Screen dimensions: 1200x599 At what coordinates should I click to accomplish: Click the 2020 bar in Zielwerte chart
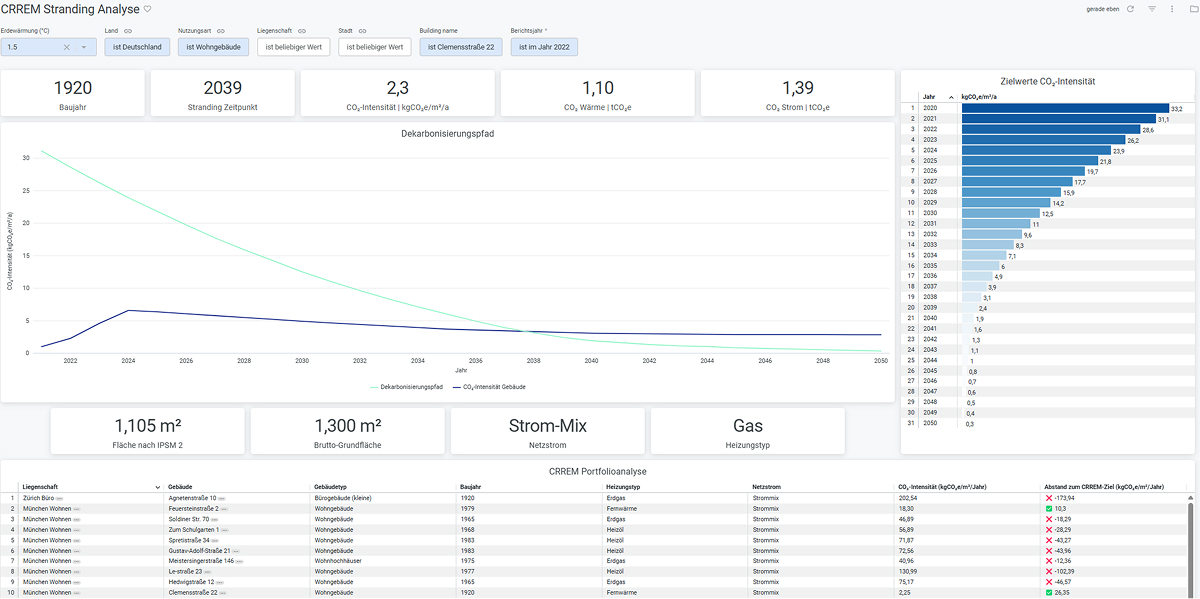coord(1064,108)
